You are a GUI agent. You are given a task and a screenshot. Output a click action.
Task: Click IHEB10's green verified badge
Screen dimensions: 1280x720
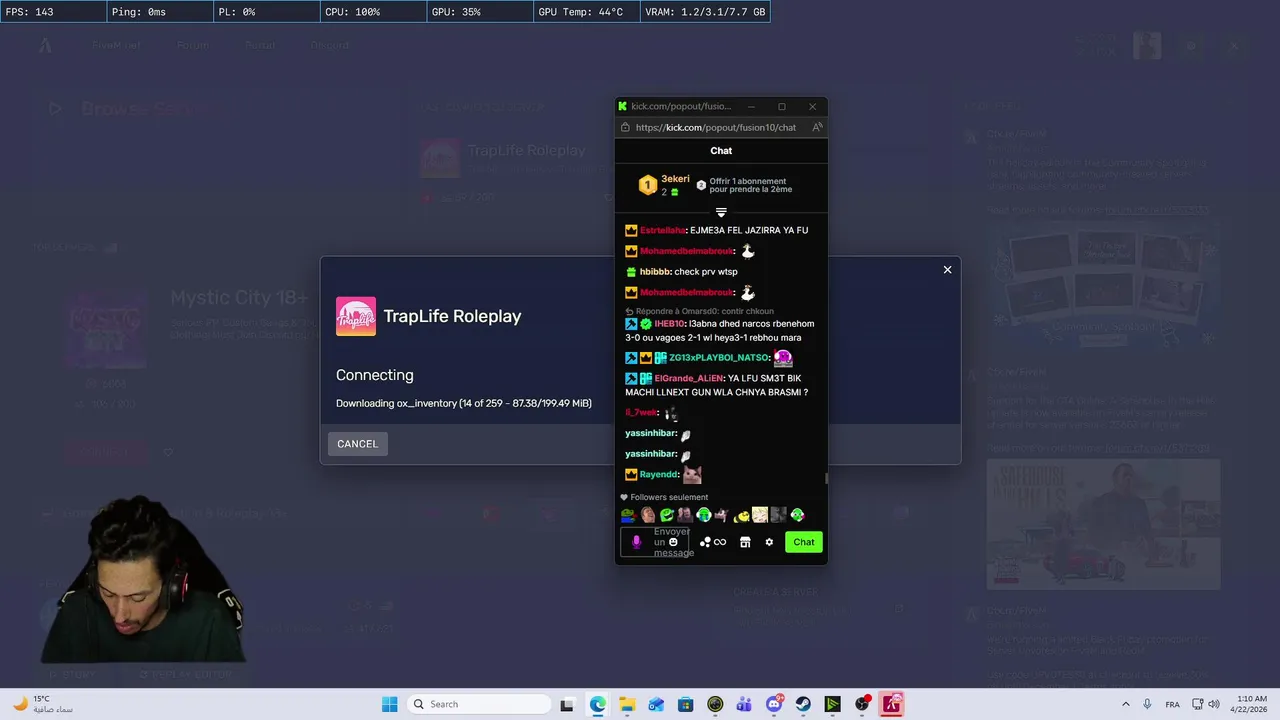(x=646, y=324)
